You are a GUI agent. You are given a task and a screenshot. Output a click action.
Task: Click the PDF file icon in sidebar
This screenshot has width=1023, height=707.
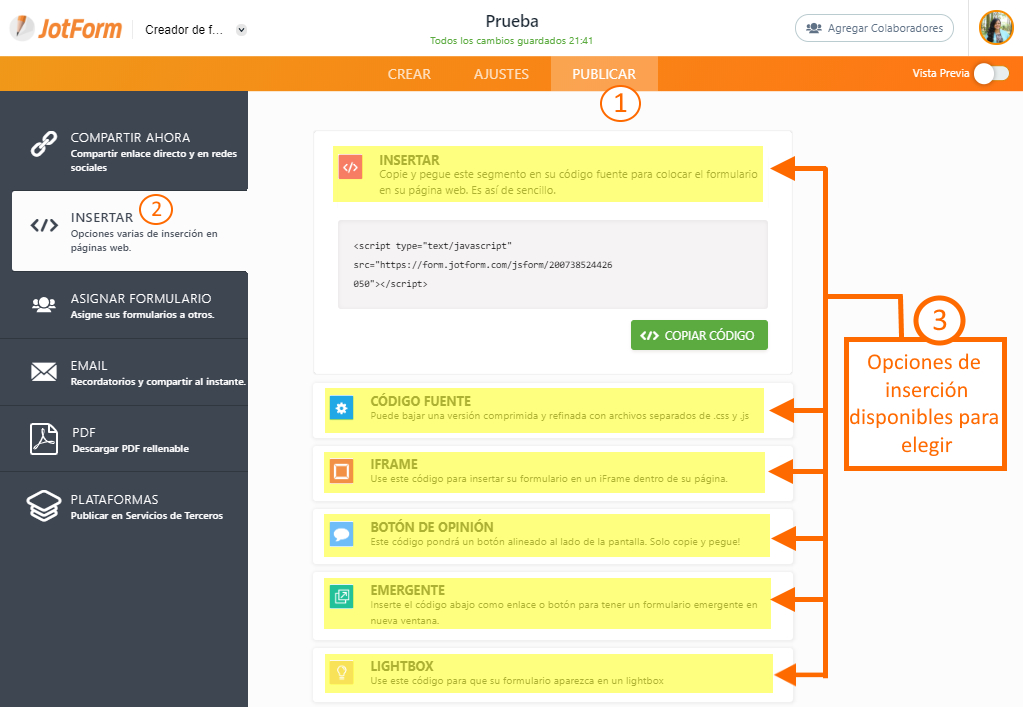pyautogui.click(x=43, y=439)
